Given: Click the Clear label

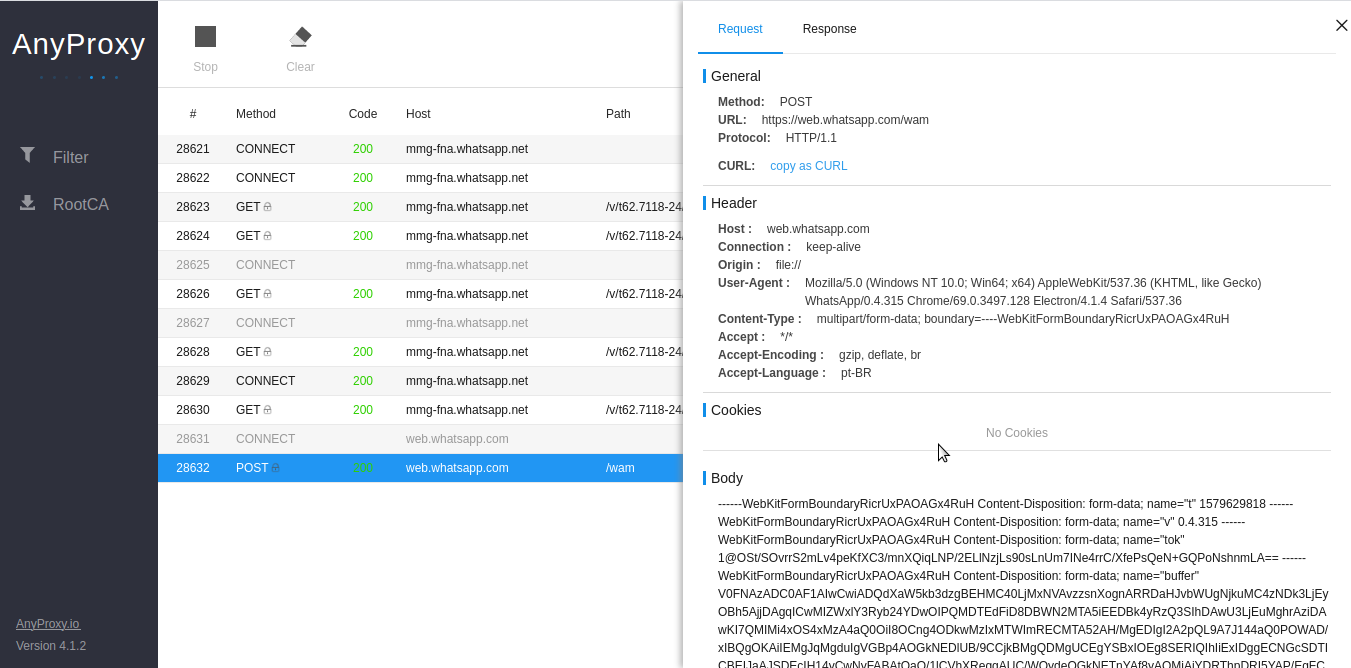Looking at the screenshot, I should [300, 67].
